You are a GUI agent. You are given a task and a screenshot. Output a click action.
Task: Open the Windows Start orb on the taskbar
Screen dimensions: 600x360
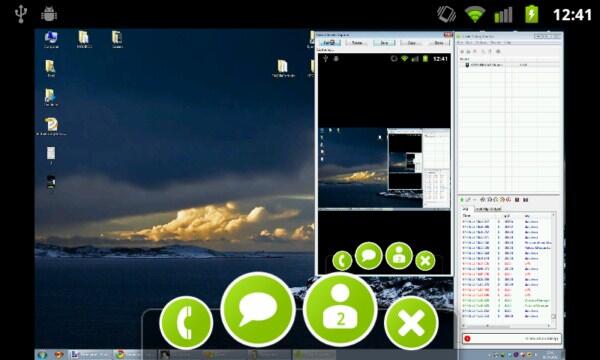click(x=42, y=355)
